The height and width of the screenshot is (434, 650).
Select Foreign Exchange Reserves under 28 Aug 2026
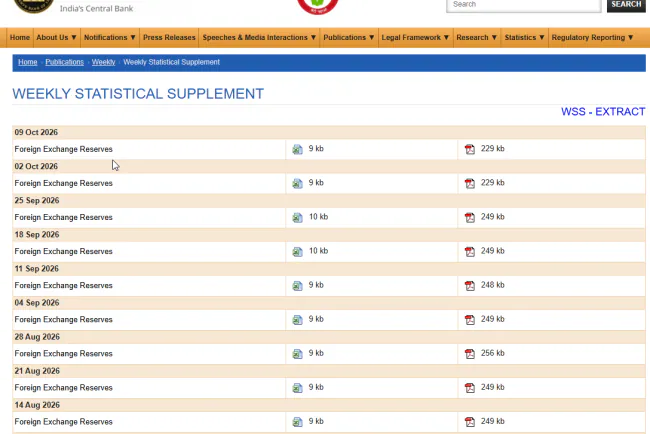[x=63, y=354]
